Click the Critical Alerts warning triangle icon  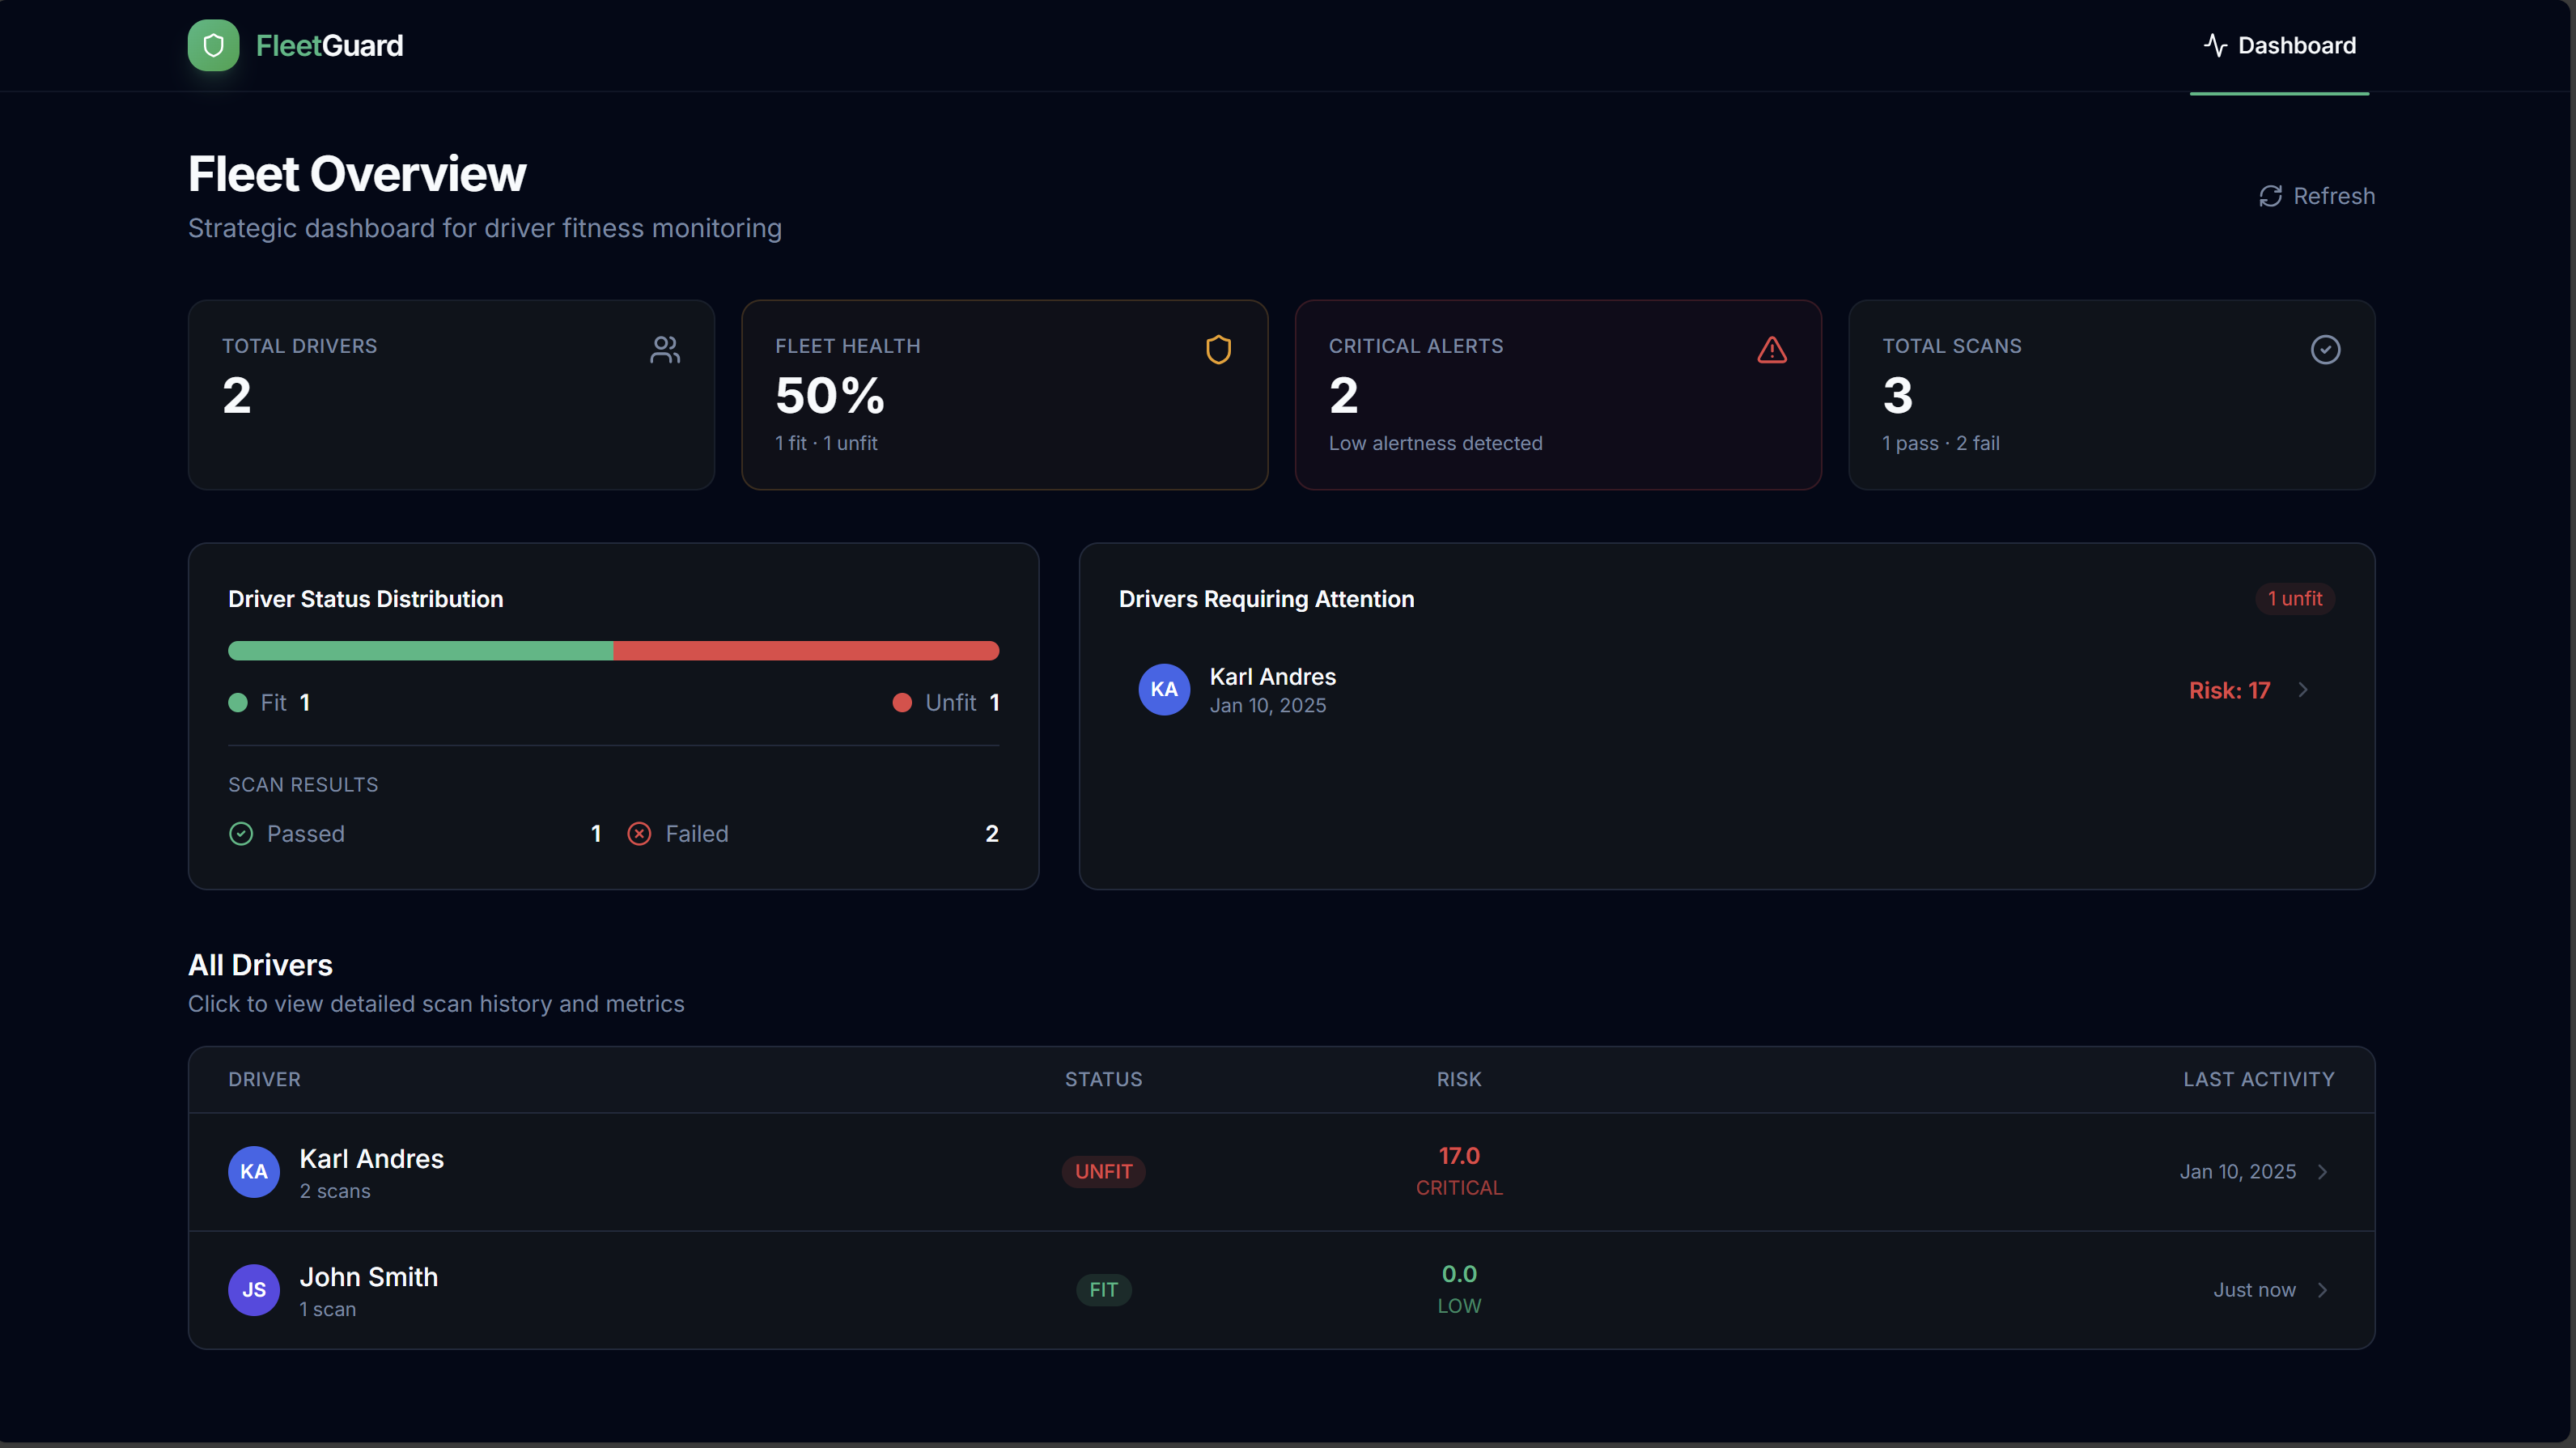(1771, 349)
